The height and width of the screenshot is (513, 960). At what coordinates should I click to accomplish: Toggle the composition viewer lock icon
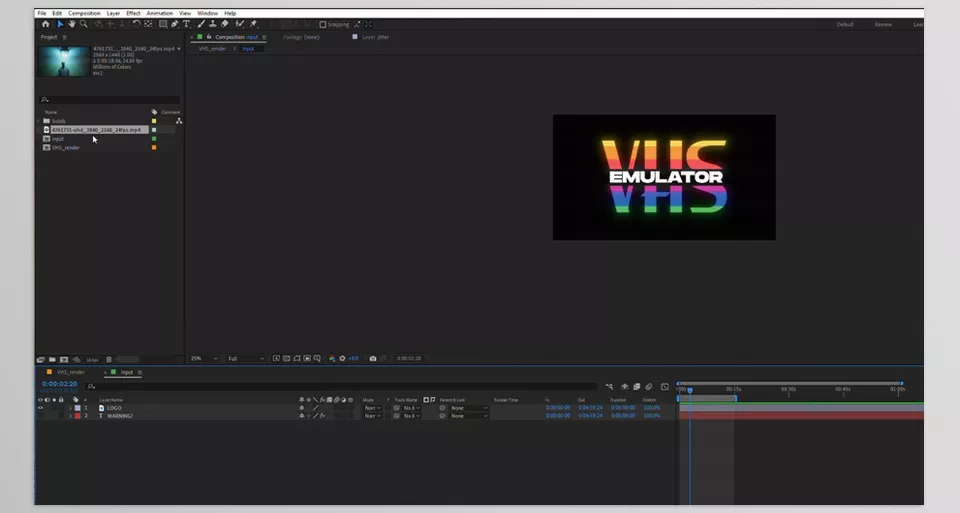coord(209,37)
